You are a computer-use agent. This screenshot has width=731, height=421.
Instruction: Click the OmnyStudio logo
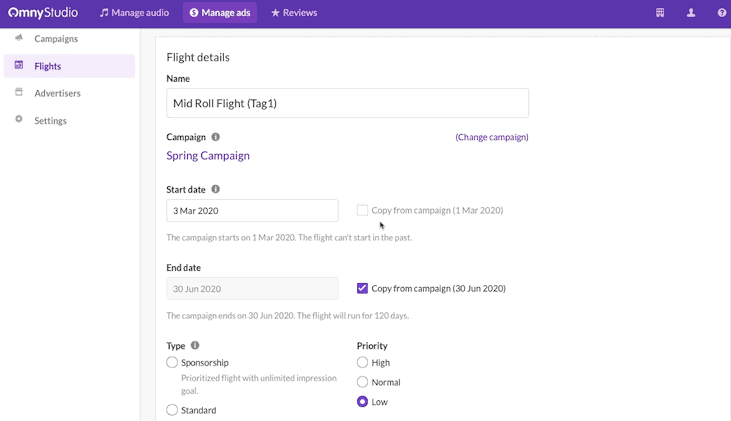pyautogui.click(x=43, y=13)
